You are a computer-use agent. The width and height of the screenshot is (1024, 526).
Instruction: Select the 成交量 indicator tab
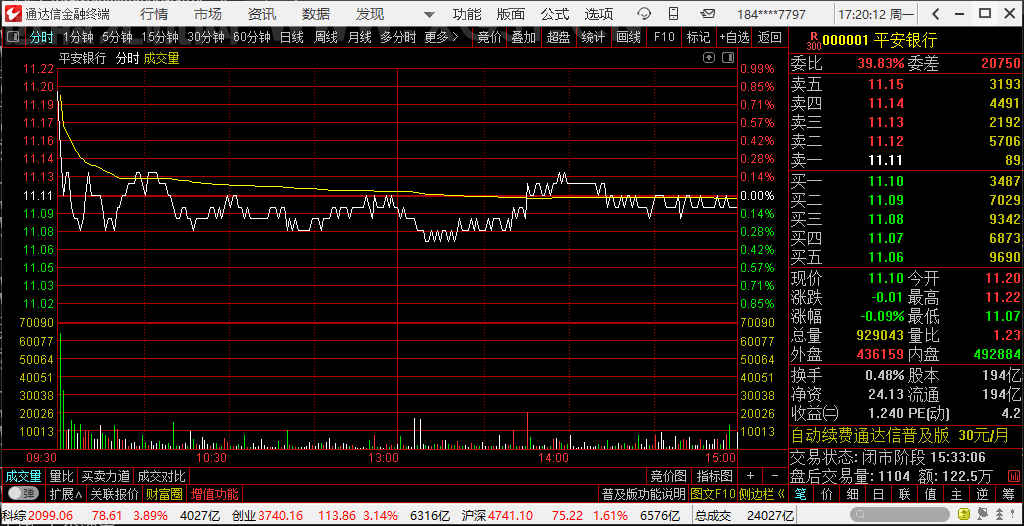(24, 476)
